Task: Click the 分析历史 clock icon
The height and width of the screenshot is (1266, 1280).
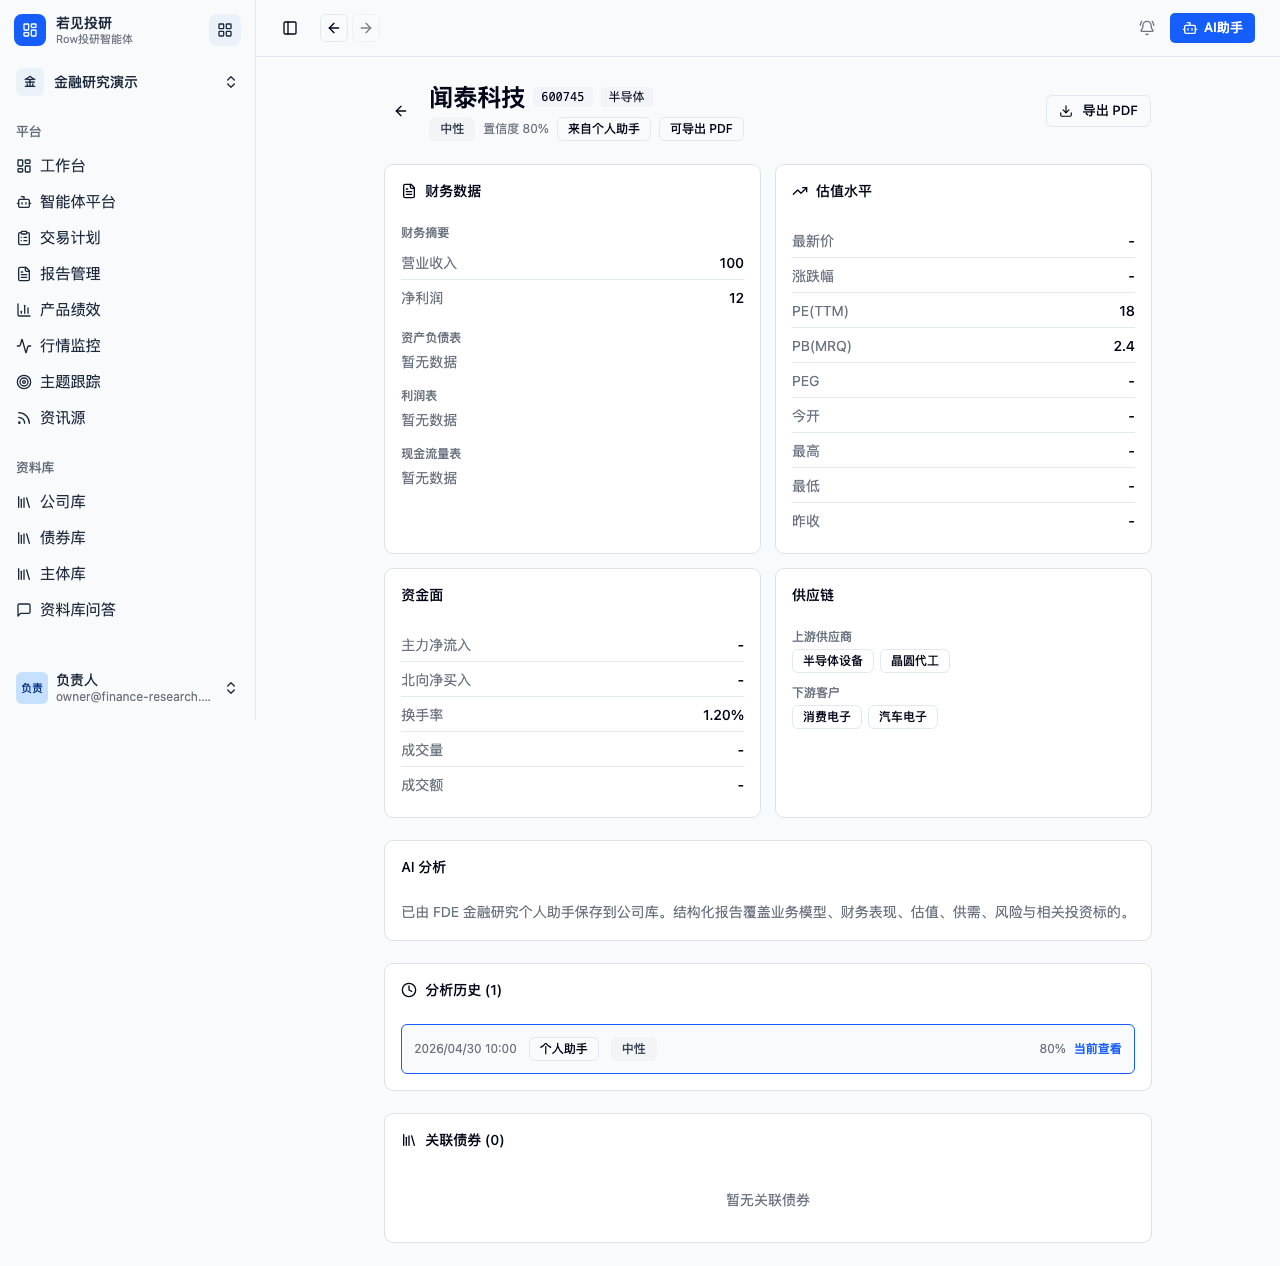Action: point(409,990)
